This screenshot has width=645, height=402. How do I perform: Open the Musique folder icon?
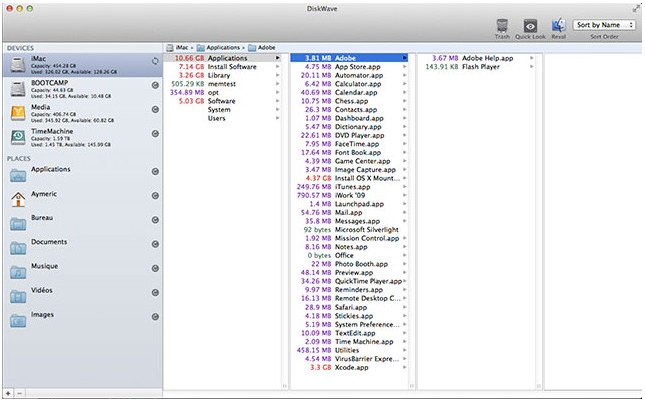[x=18, y=272]
